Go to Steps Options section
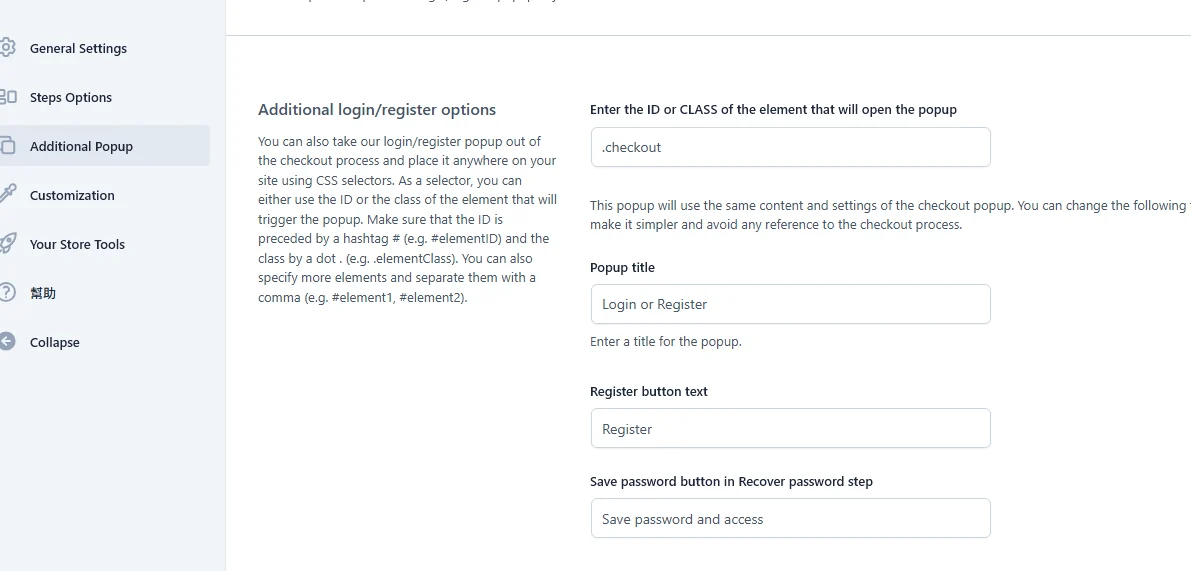 (71, 97)
